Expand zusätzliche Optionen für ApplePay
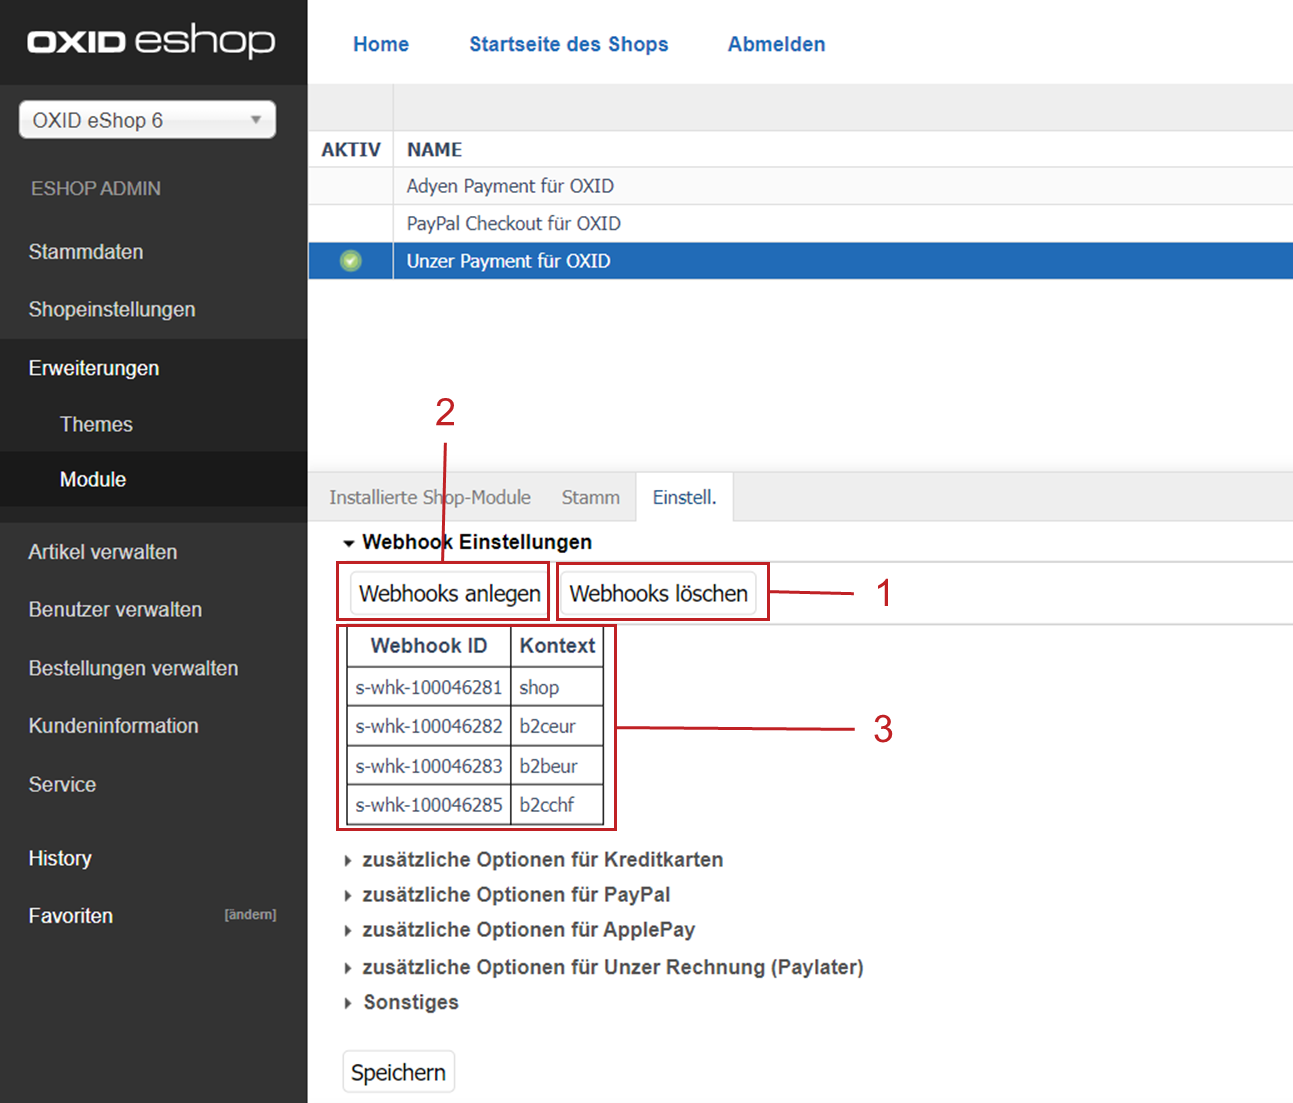The height and width of the screenshot is (1103, 1293). [519, 930]
